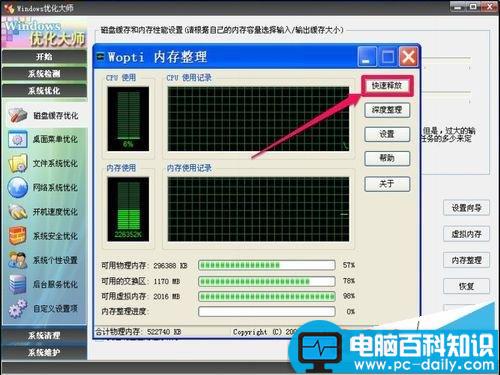Click the 磁盘缓存优化 text label
This screenshot has height=375, width=500.
pyautogui.click(x=56, y=116)
